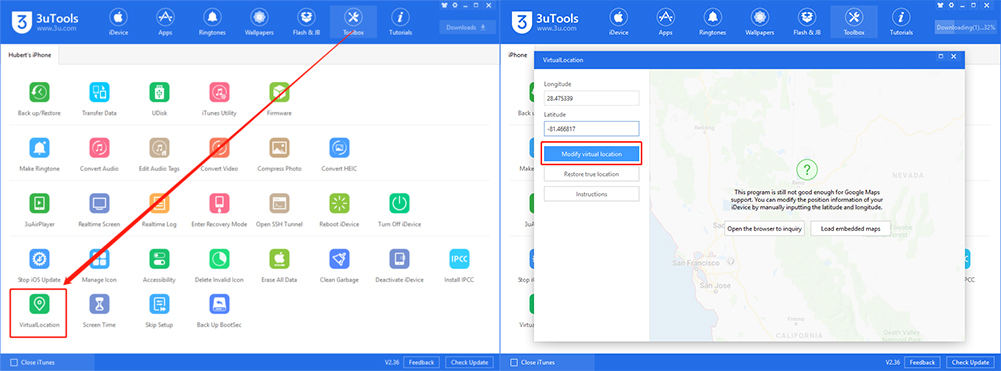The height and width of the screenshot is (371, 1001).
Task: Open the Back Up BootSec tool
Action: pos(219,305)
